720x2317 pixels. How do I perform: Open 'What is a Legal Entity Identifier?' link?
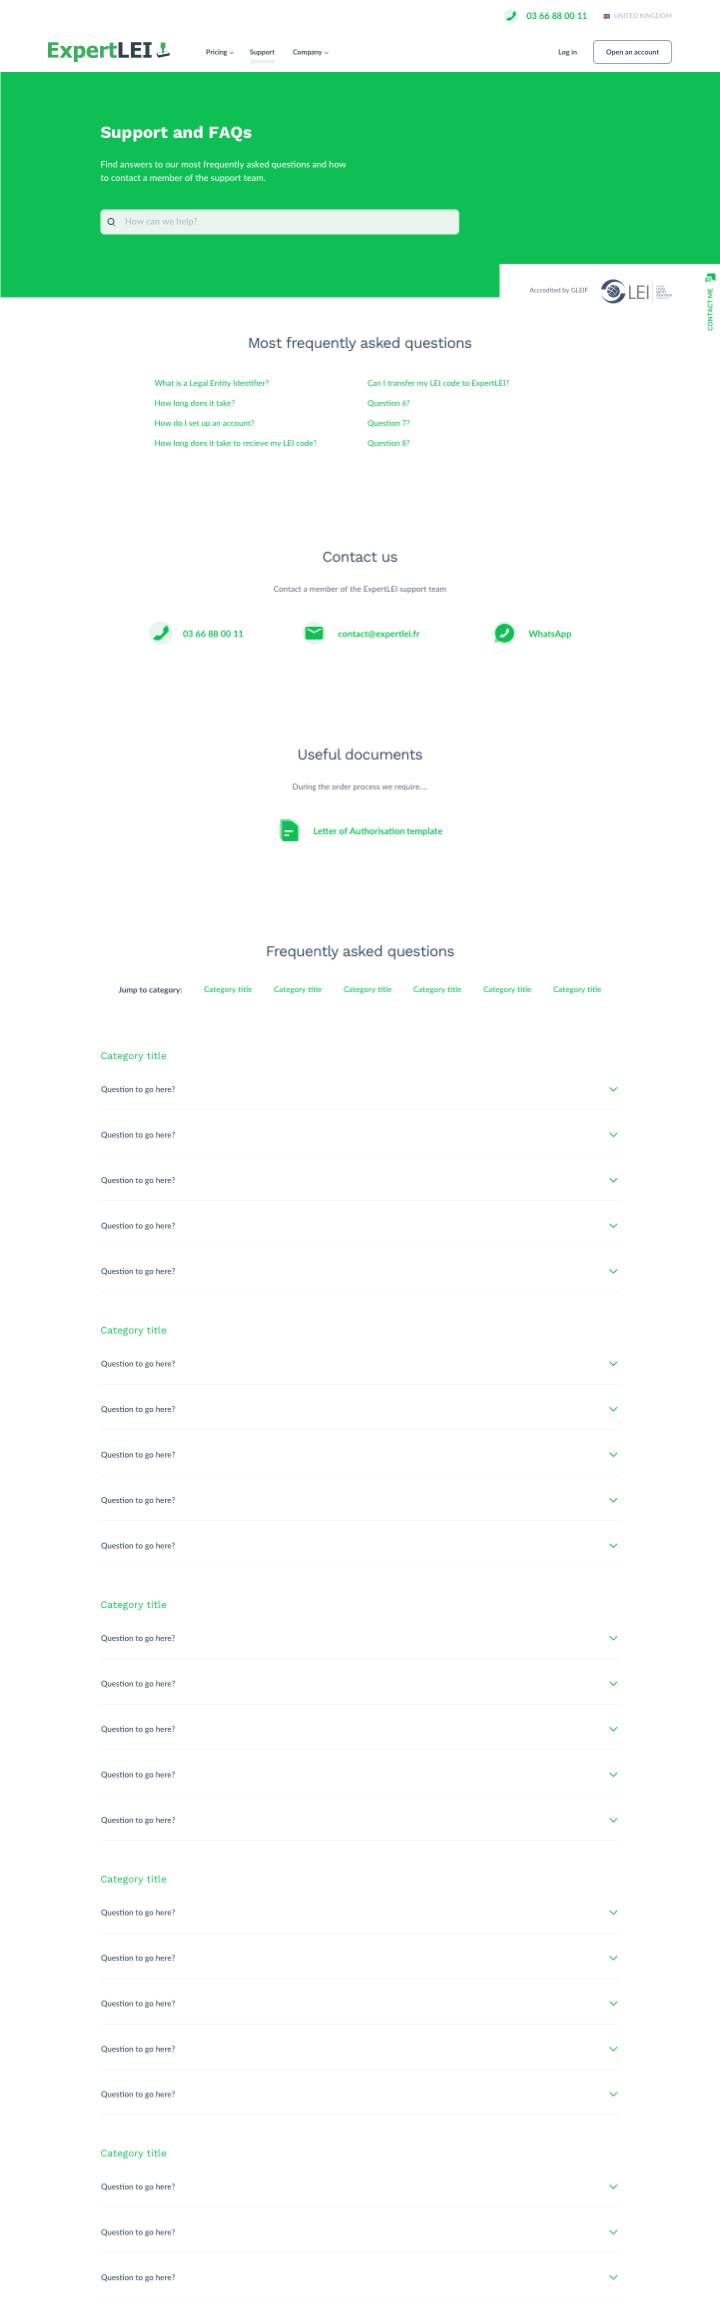(211, 383)
